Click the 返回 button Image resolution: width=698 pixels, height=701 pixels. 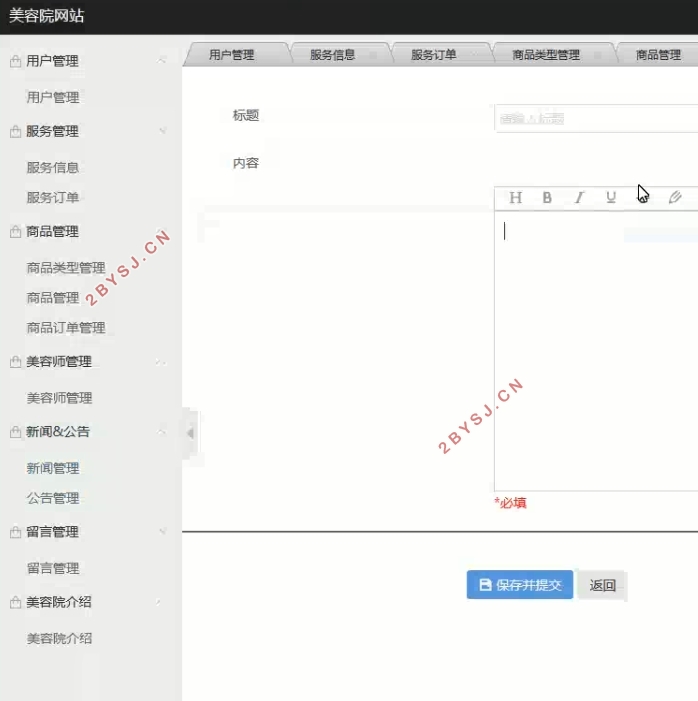pos(602,585)
